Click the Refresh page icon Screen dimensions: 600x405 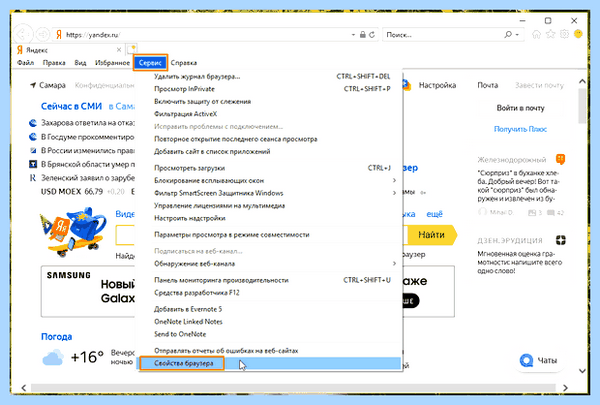pyautogui.click(x=372, y=35)
